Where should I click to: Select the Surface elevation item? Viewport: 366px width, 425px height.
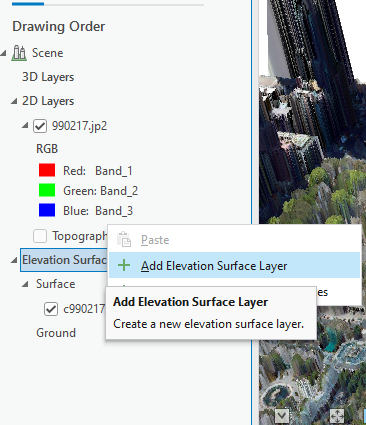point(56,284)
